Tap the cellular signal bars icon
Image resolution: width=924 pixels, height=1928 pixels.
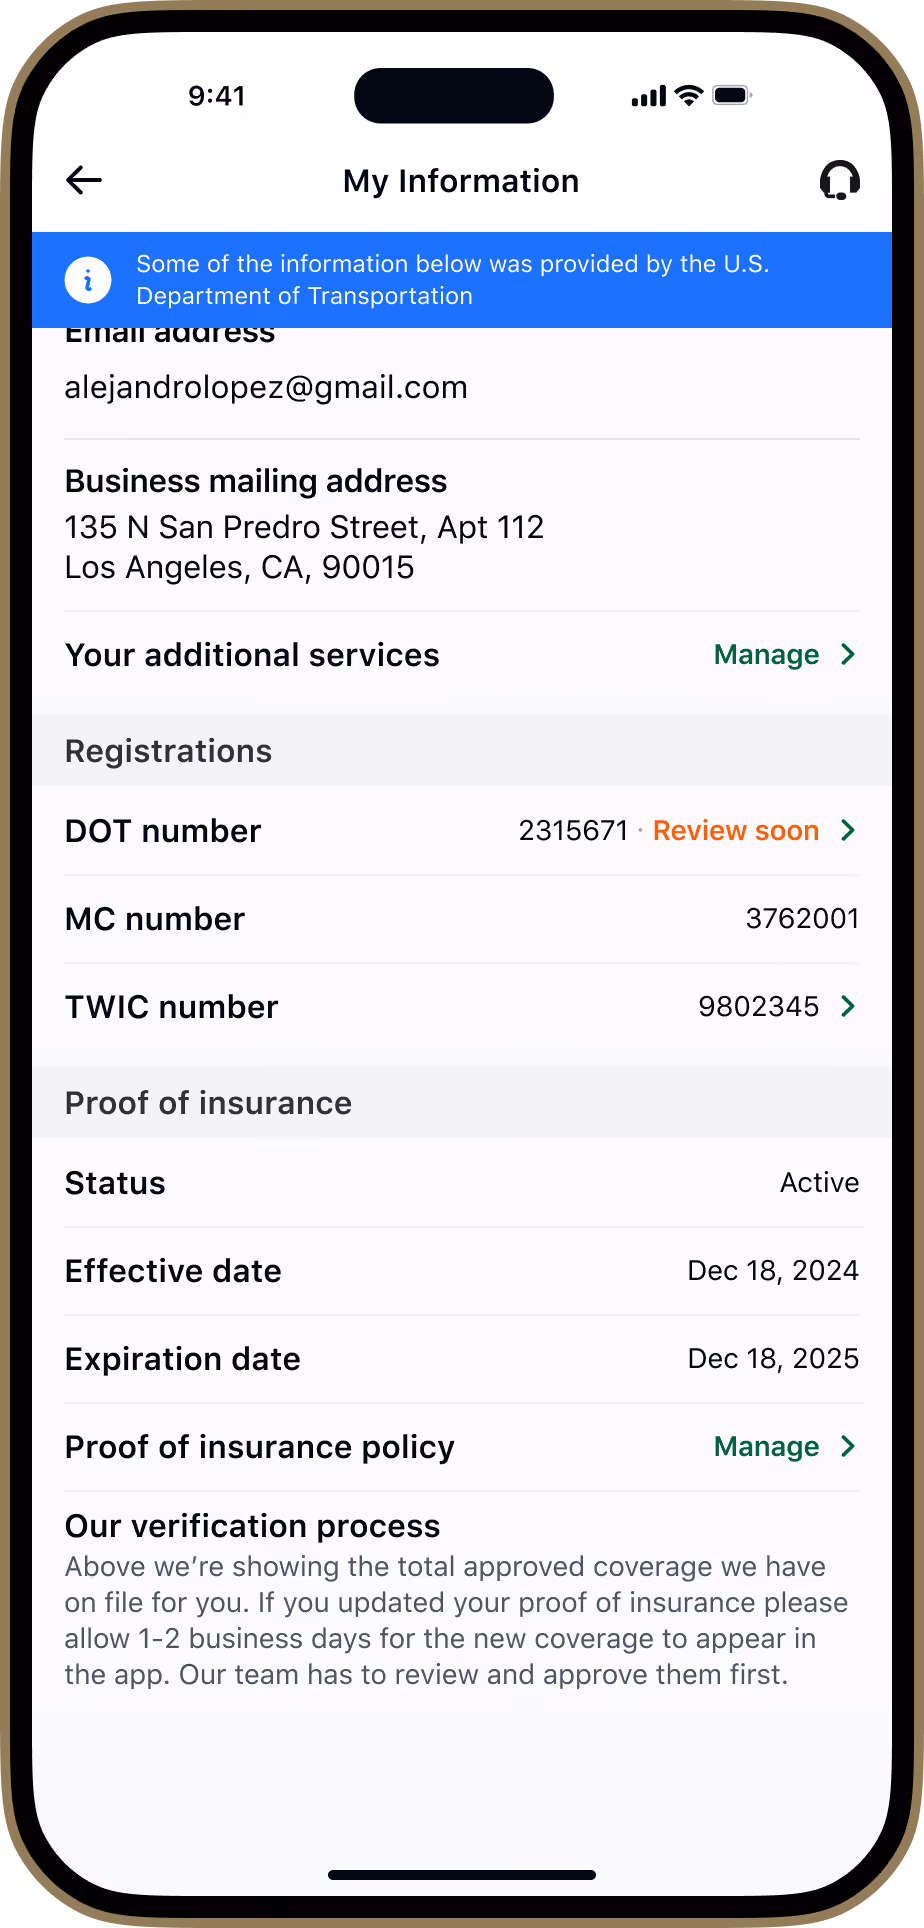[649, 96]
